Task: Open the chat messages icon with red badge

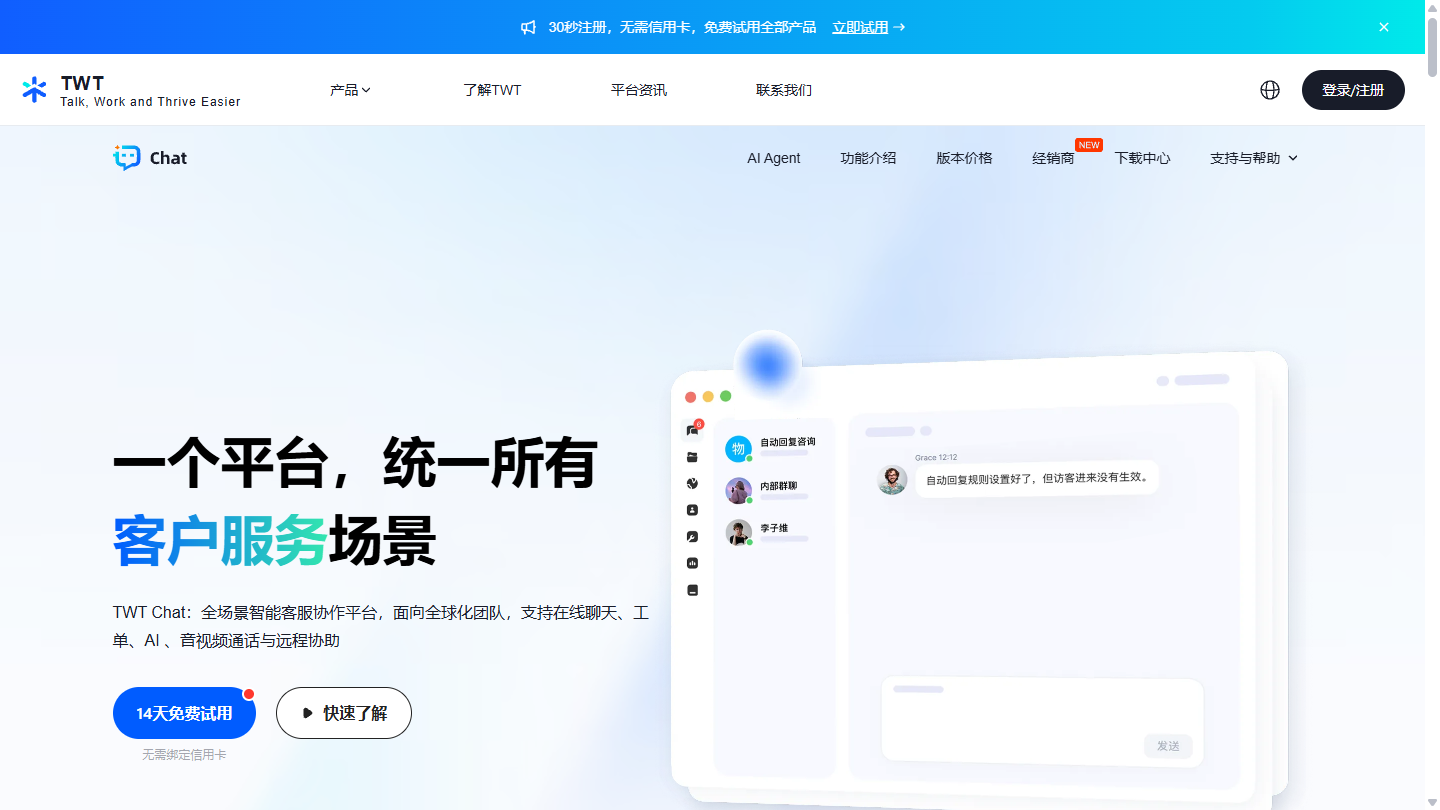Action: (x=692, y=430)
